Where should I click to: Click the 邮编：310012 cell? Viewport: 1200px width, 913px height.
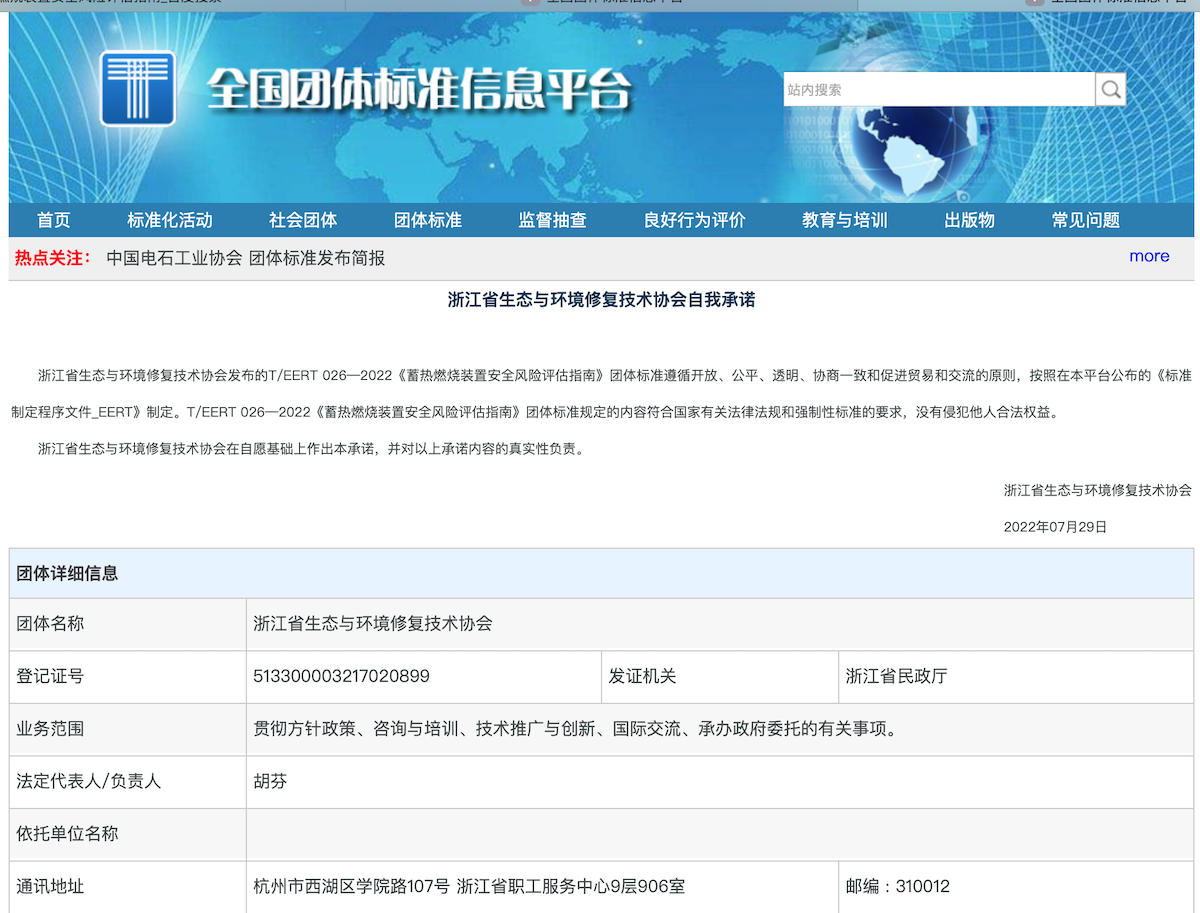pyautogui.click(x=1016, y=887)
